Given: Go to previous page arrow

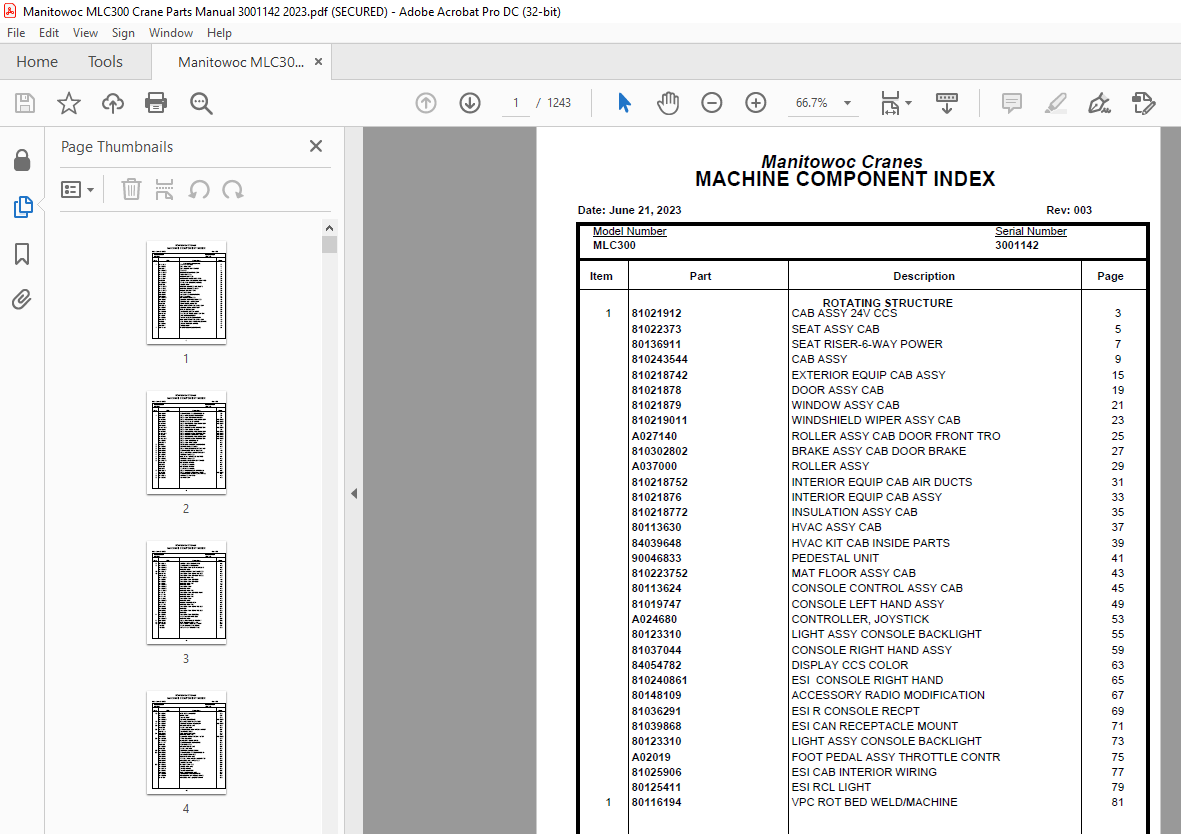Looking at the screenshot, I should click(x=426, y=102).
